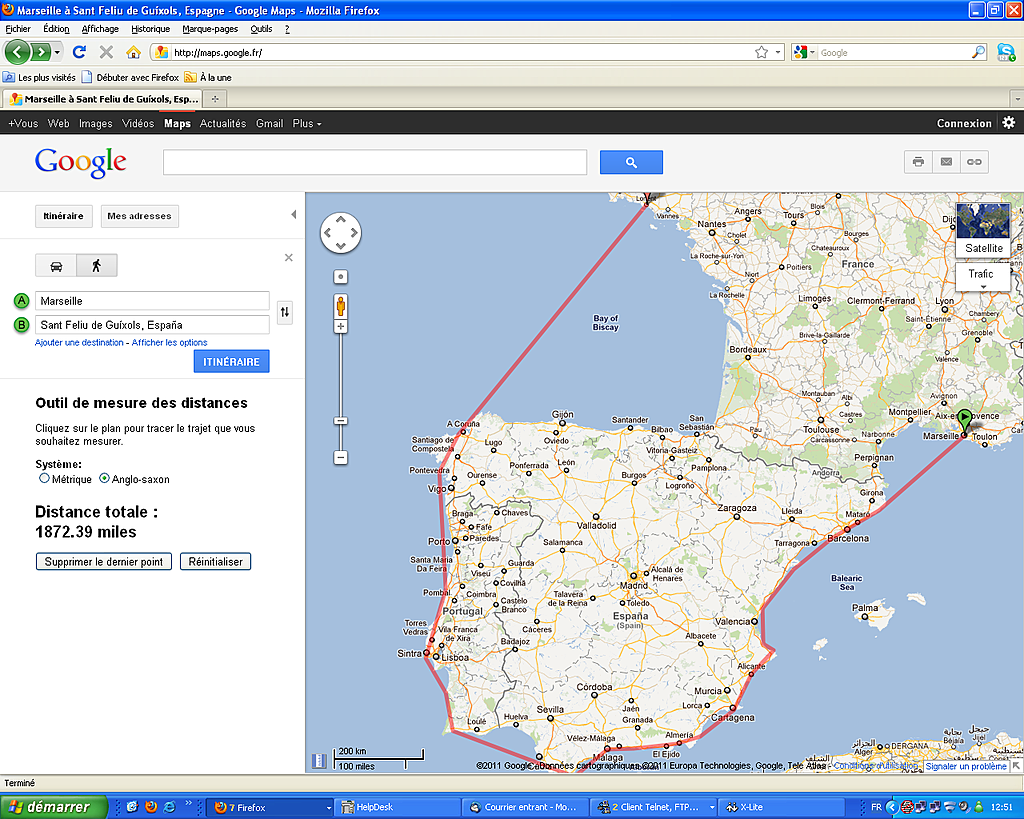1024x819 pixels.
Task: Click the Sant Feliu de Guíxols destination field
Action: point(152,325)
